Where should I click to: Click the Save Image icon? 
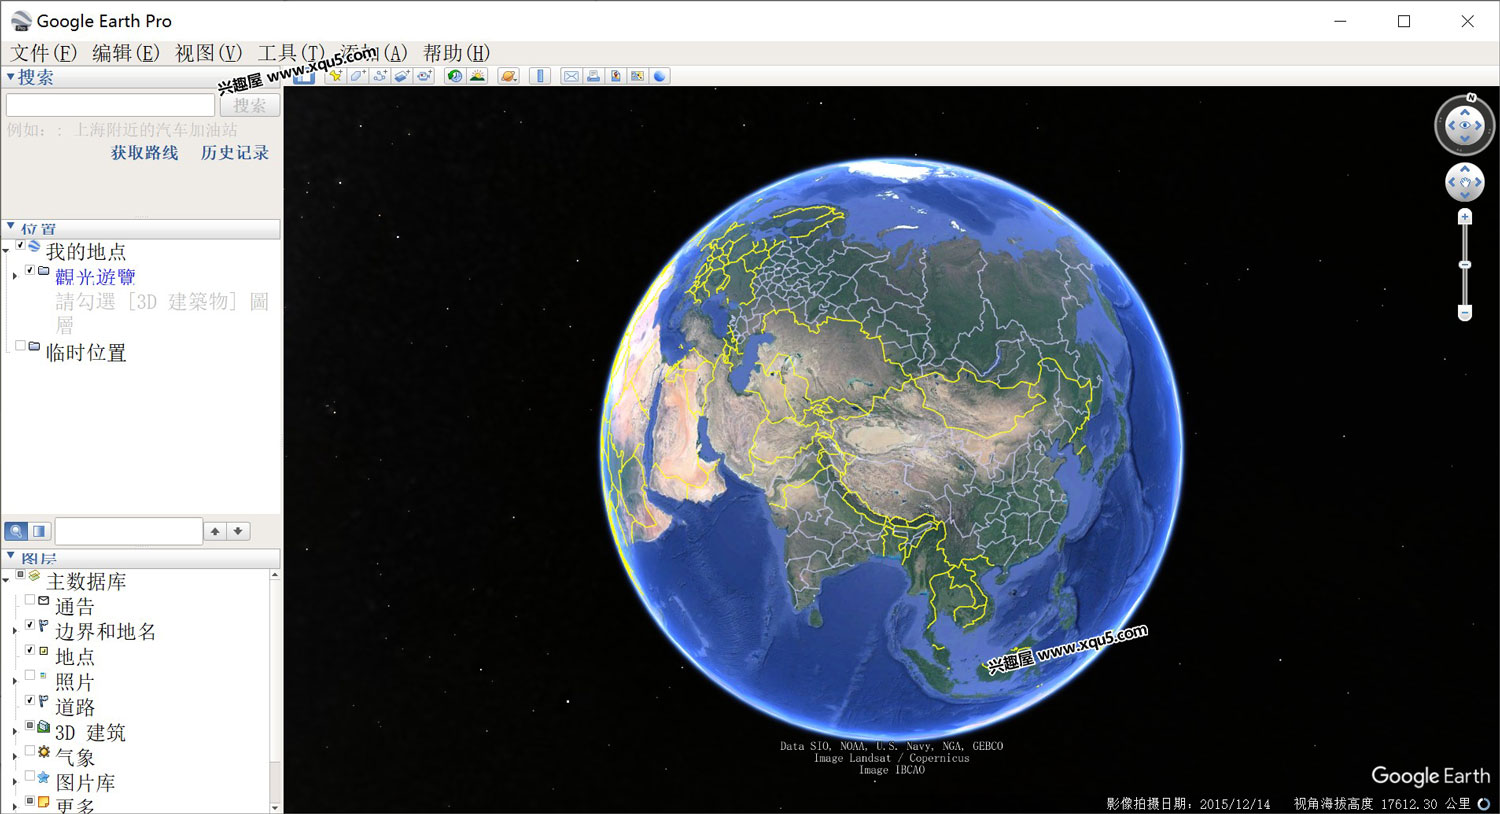(x=615, y=76)
